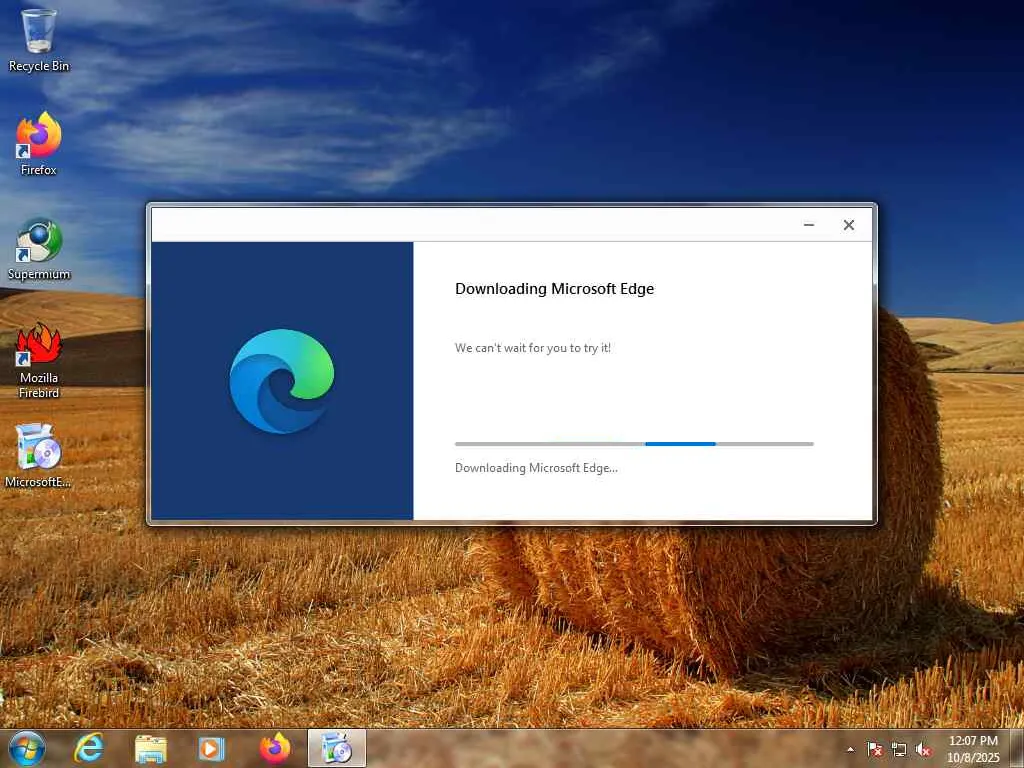Click the muted volume tray icon
This screenshot has height=768, width=1024.
click(923, 750)
